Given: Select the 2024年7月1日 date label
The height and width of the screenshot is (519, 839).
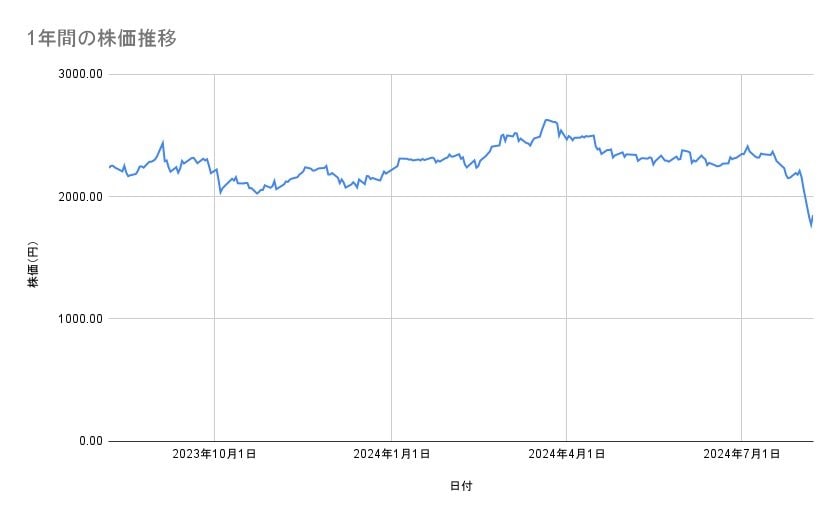Looking at the screenshot, I should pos(741,455).
